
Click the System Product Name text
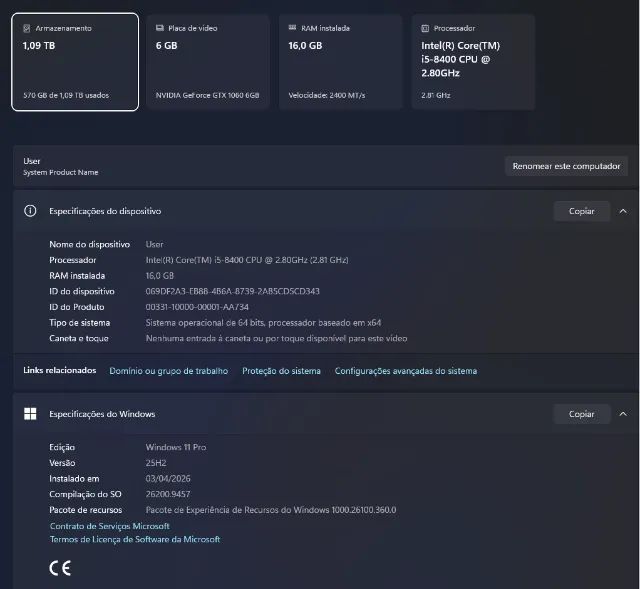tap(60, 172)
